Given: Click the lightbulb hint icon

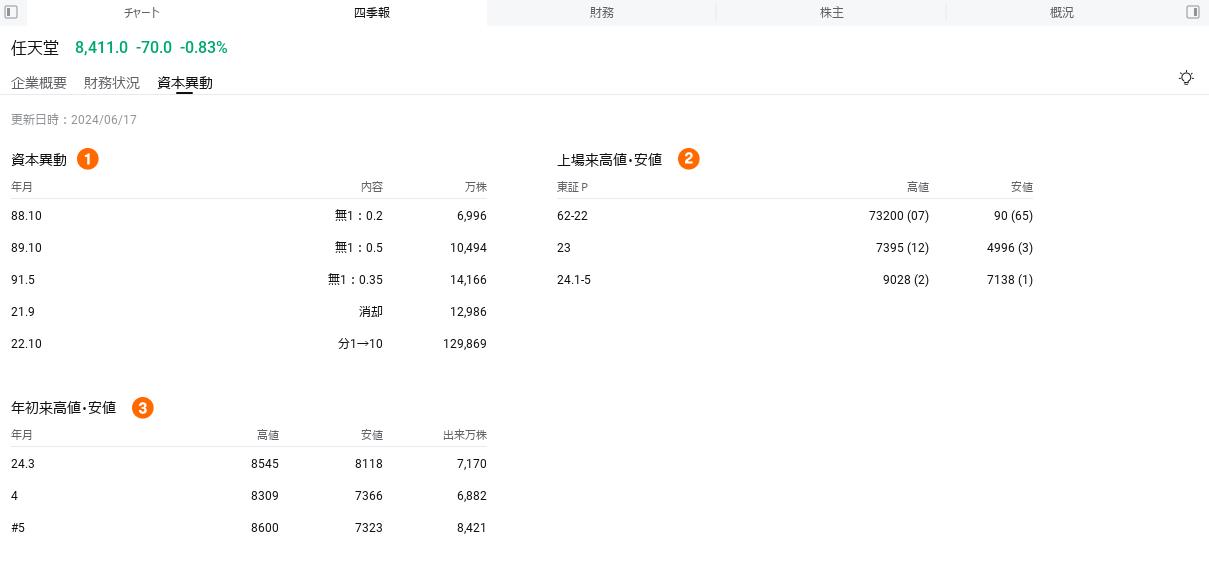Looking at the screenshot, I should pyautogui.click(x=1186, y=78).
